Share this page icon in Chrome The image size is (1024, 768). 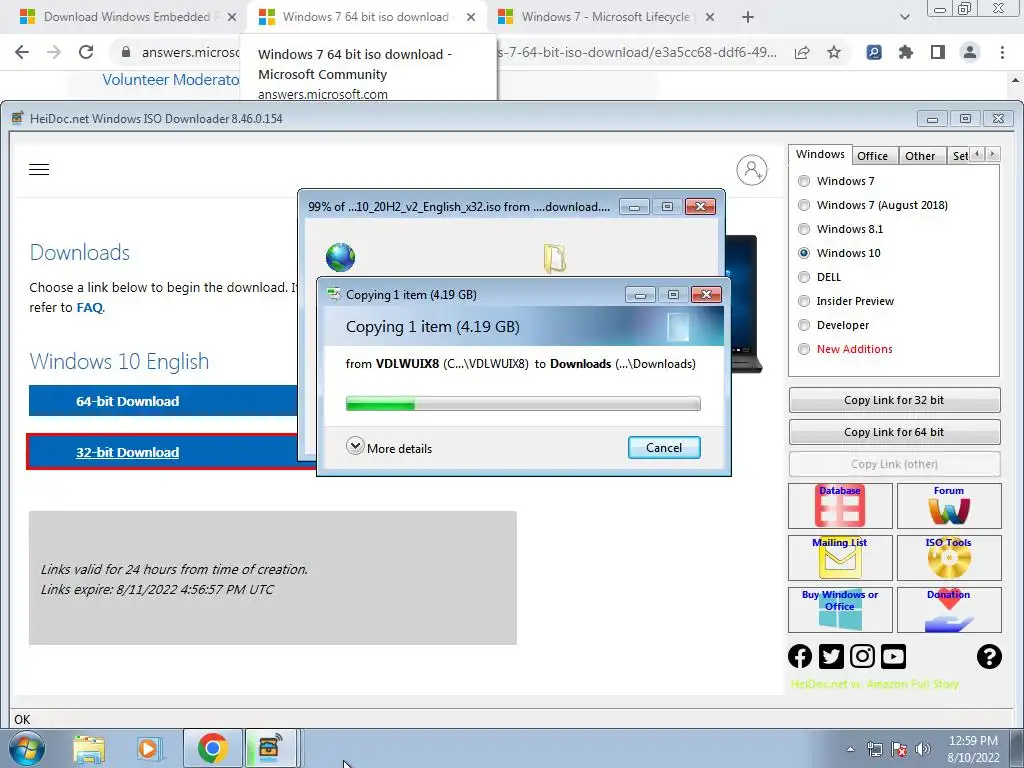pyautogui.click(x=802, y=52)
